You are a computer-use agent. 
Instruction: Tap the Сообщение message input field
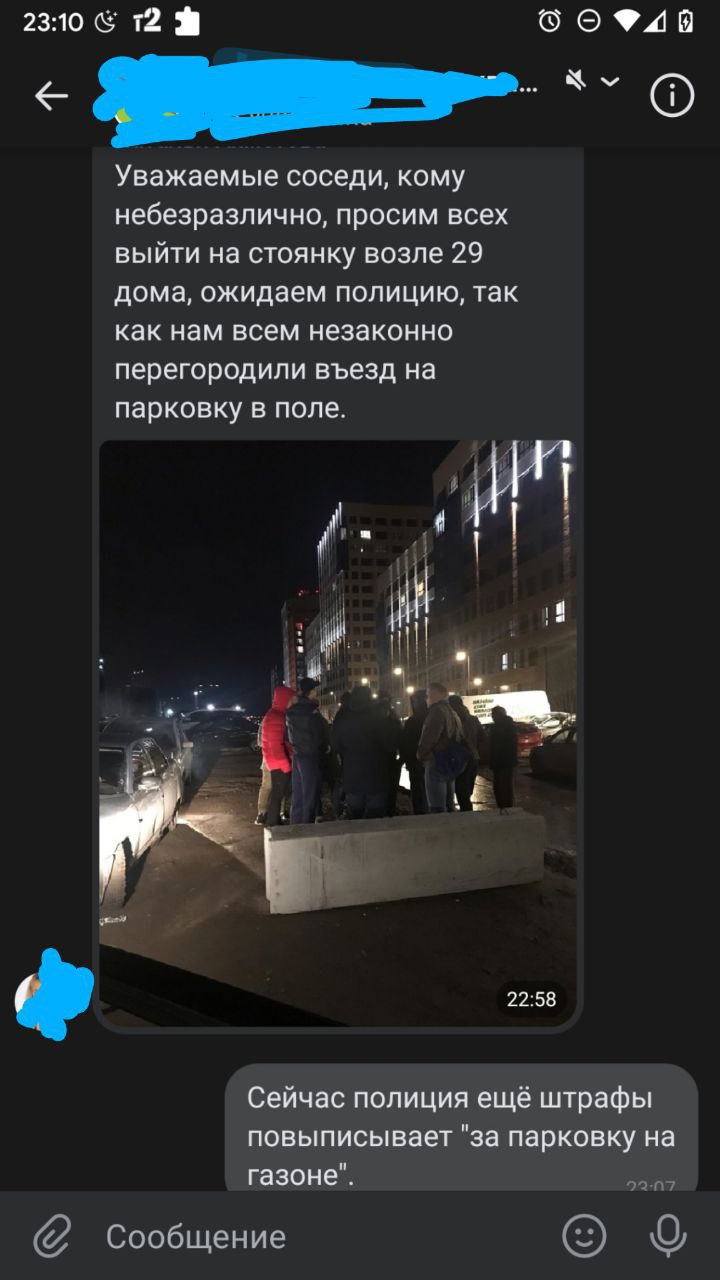320,1236
